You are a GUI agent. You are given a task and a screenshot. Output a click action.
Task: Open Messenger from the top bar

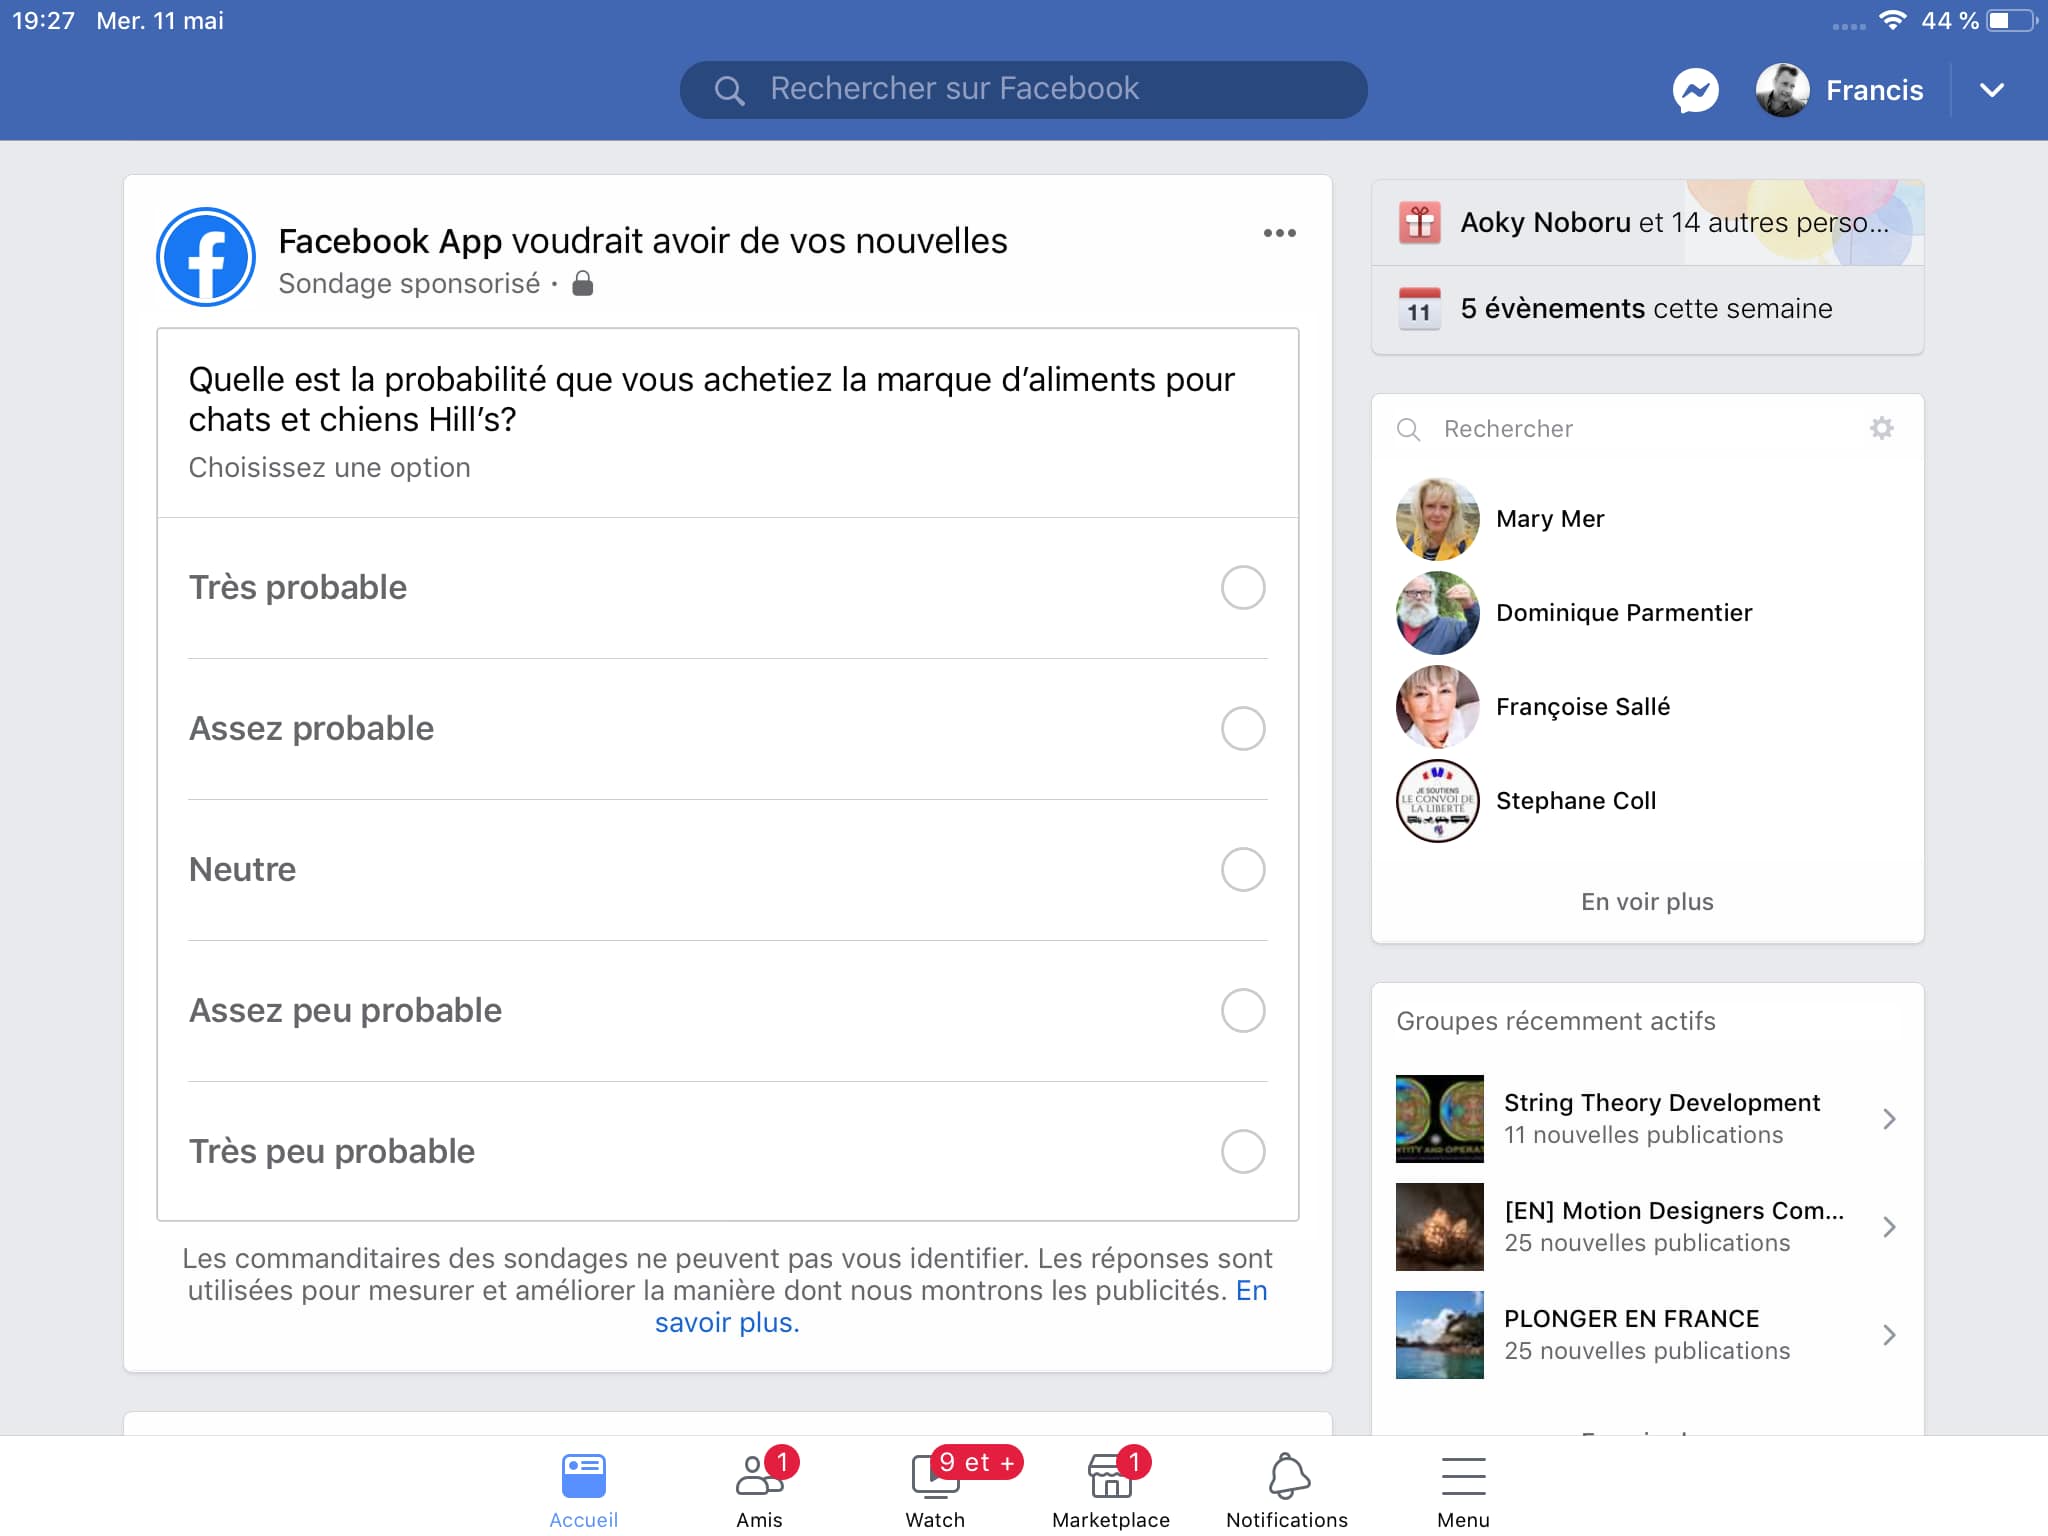pyautogui.click(x=1695, y=90)
